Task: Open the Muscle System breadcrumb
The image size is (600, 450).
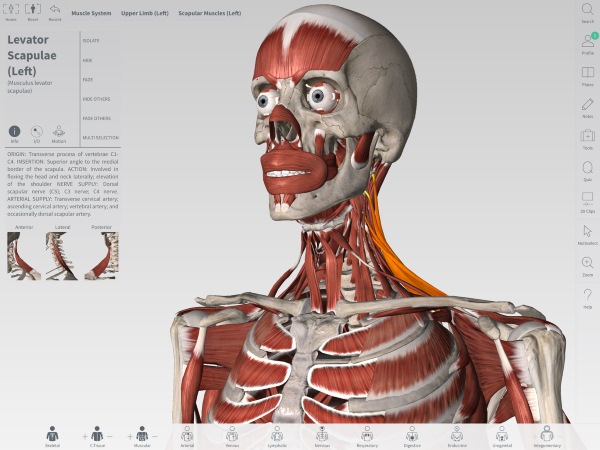Action: tap(91, 13)
